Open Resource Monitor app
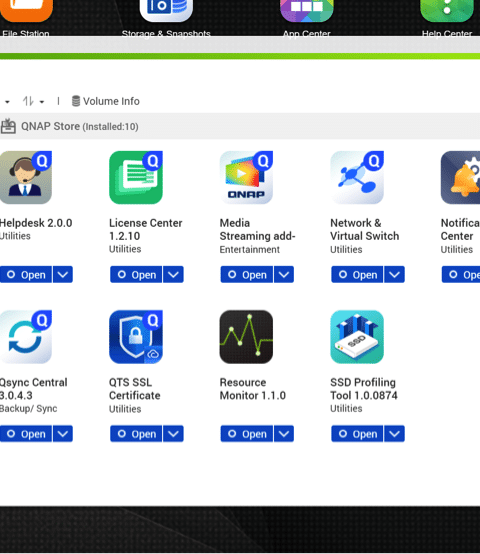 [x=247, y=434]
